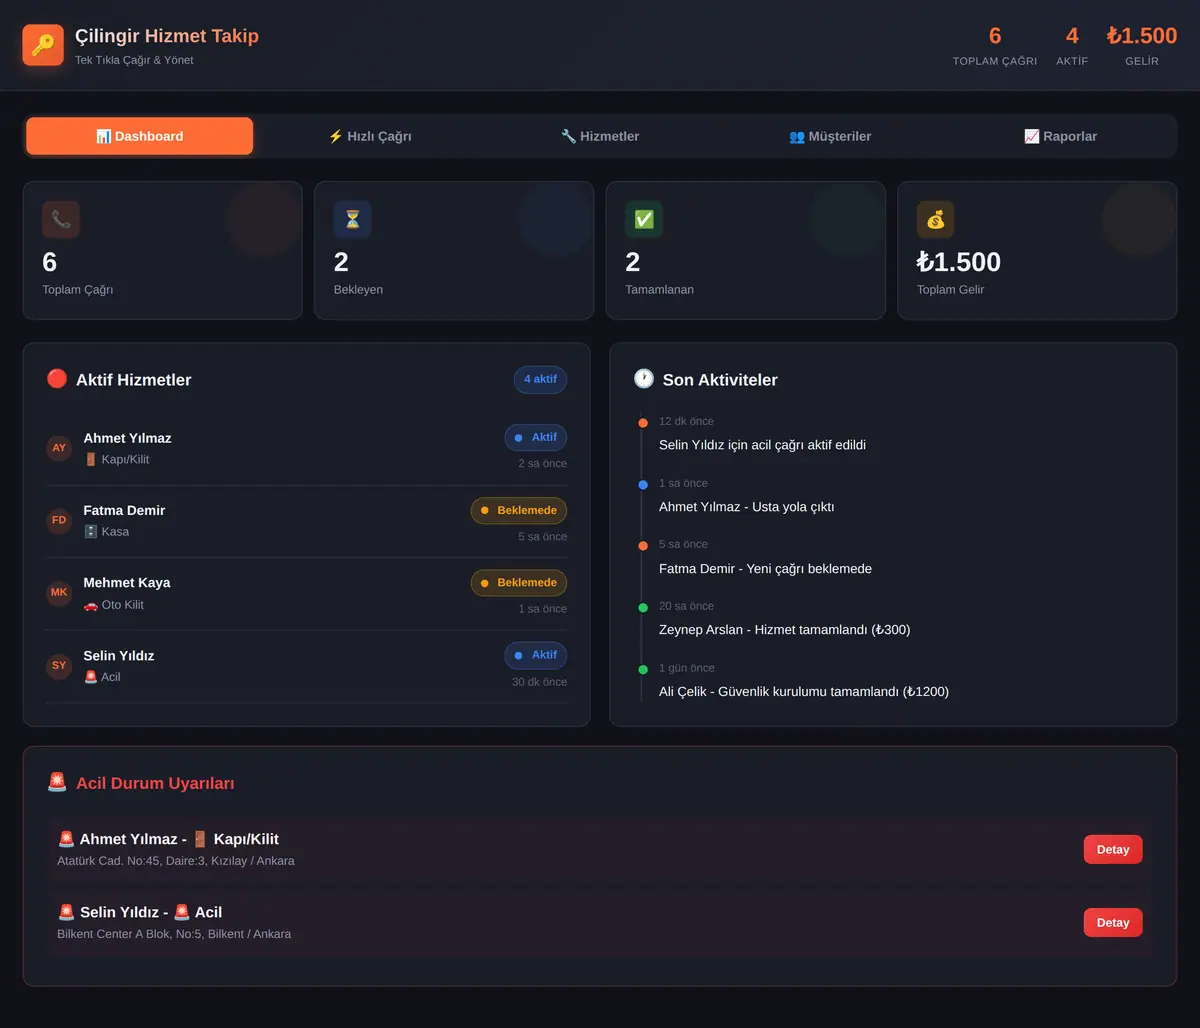The height and width of the screenshot is (1028, 1200).
Task: Switch to the Hızlı Çağrı tab
Action: pos(370,136)
